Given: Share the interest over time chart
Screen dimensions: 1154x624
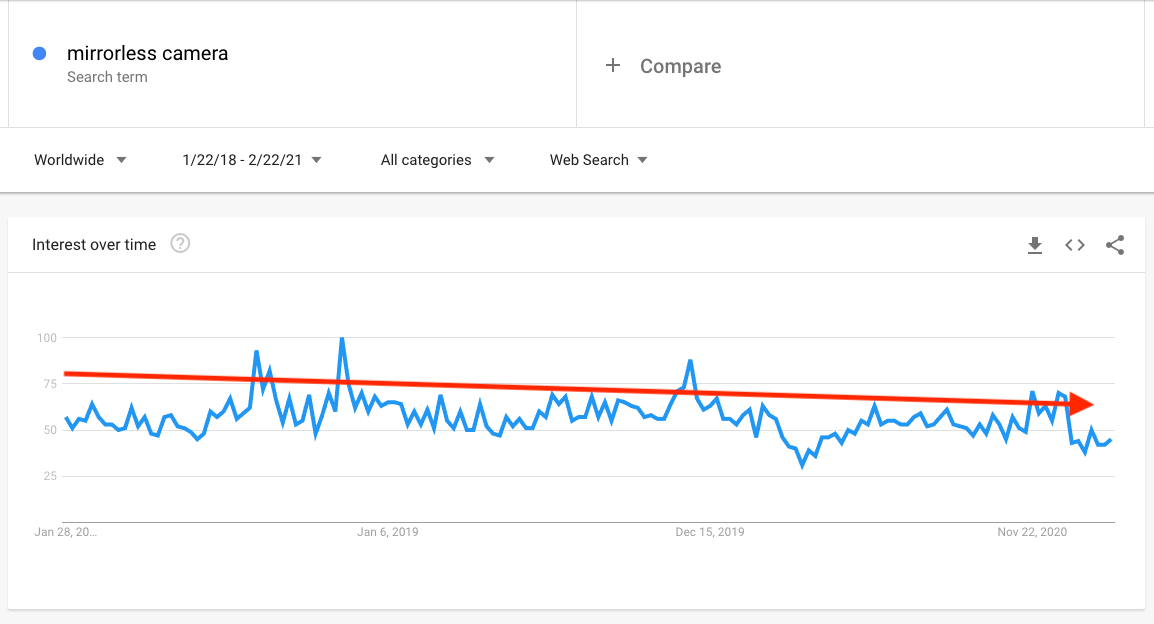Looking at the screenshot, I should (1115, 245).
